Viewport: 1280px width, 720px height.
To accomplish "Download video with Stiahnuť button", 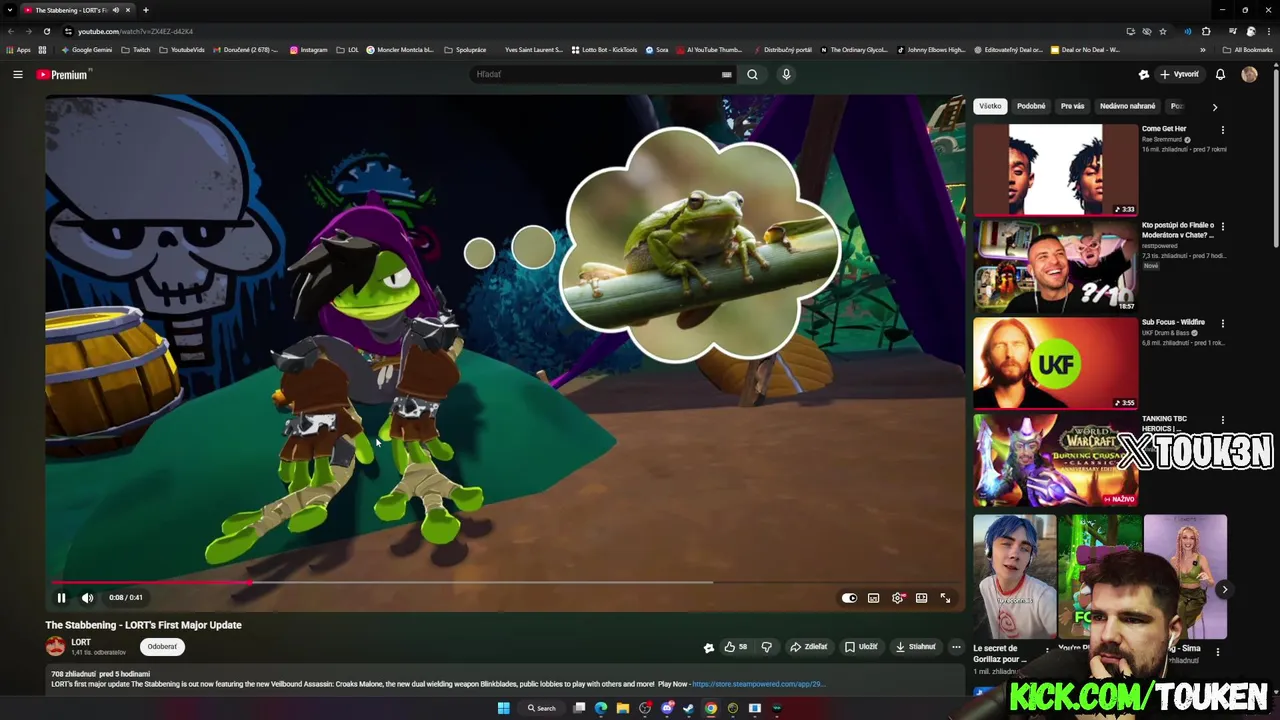I will 915,647.
